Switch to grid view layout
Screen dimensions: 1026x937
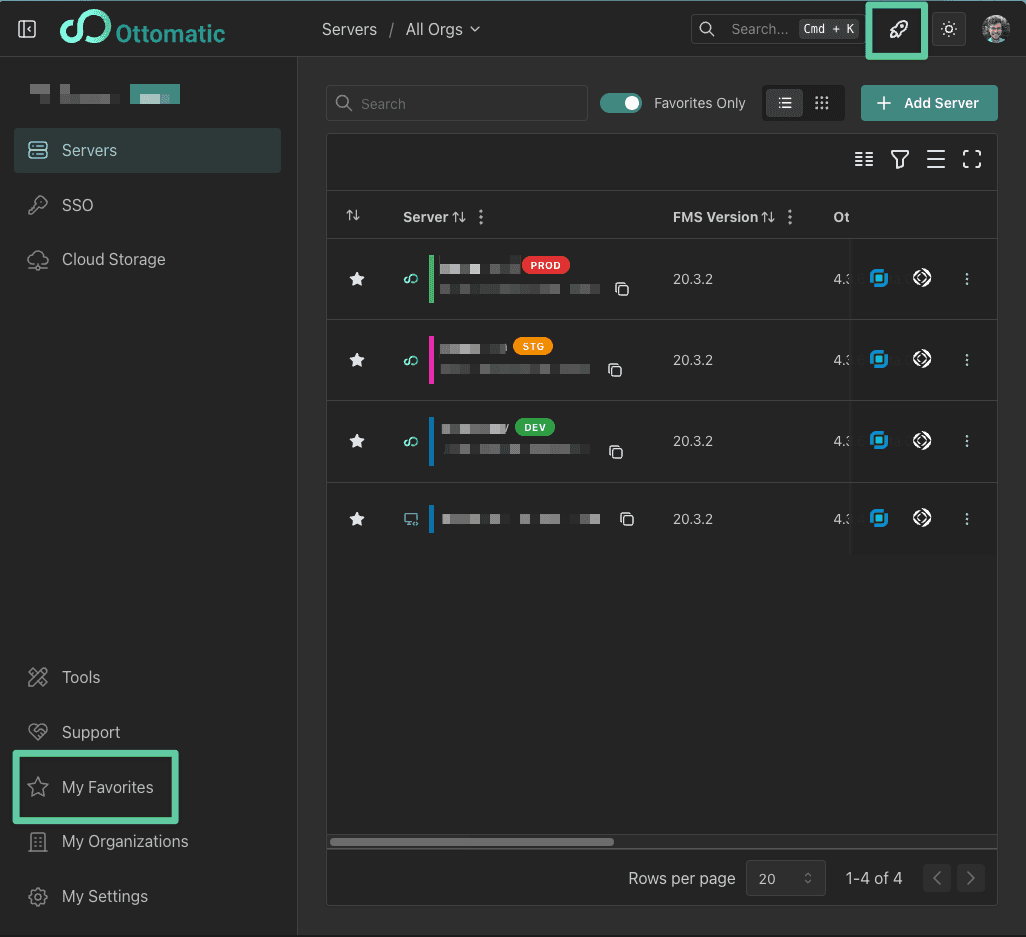822,103
